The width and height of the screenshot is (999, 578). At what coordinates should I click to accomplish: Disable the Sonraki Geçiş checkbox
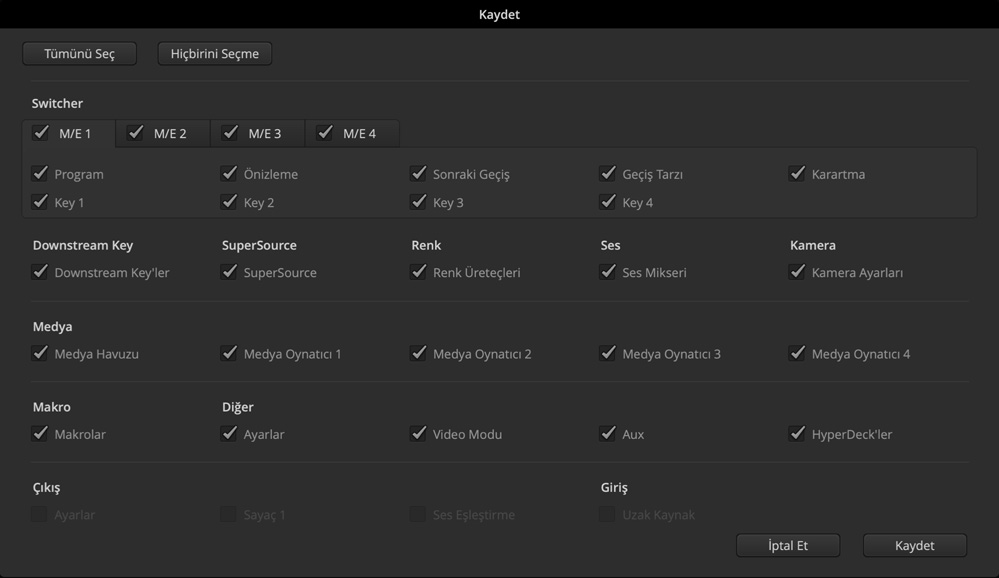418,174
